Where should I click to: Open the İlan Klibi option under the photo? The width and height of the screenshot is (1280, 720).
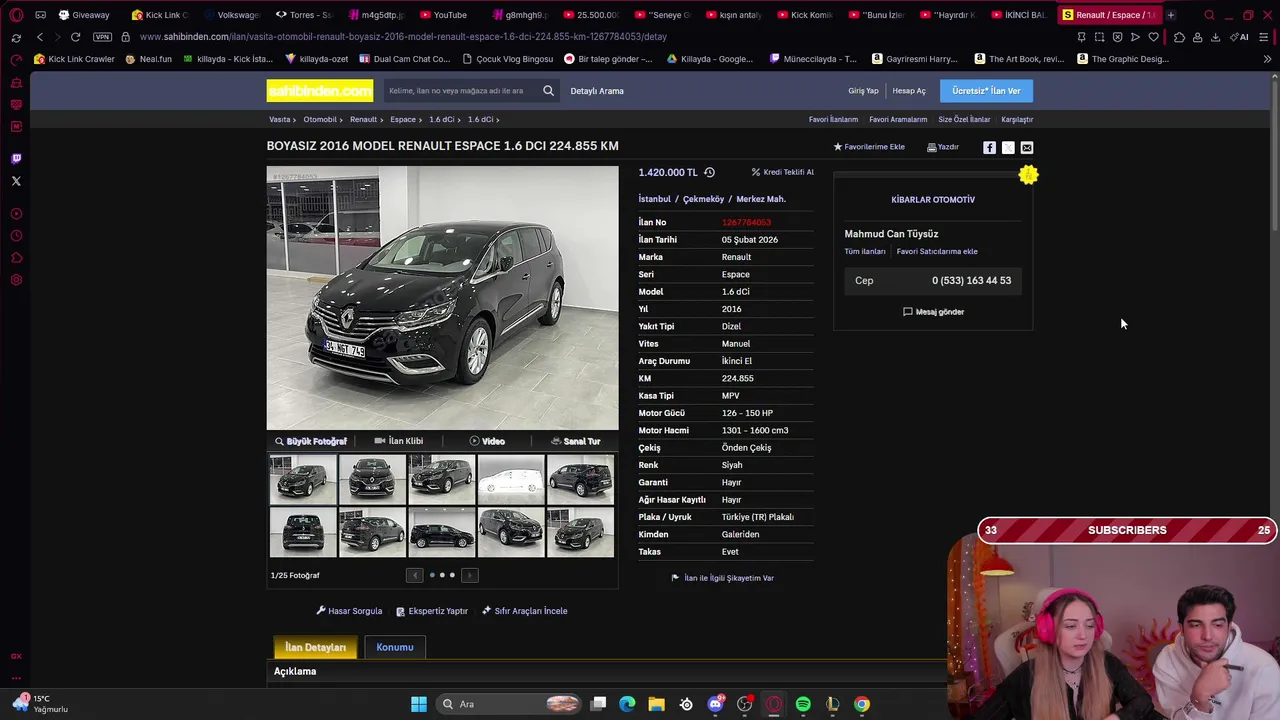pyautogui.click(x=399, y=441)
